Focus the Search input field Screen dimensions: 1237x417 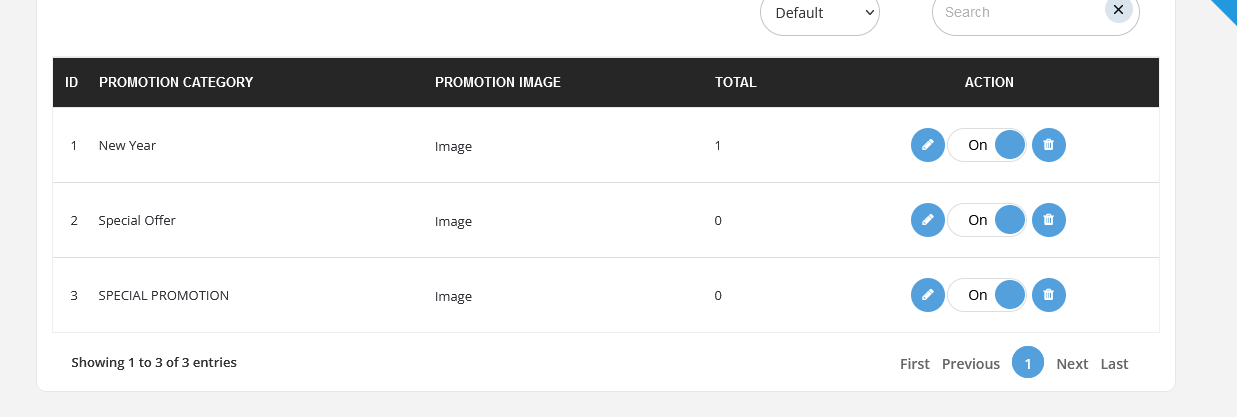pos(1020,13)
